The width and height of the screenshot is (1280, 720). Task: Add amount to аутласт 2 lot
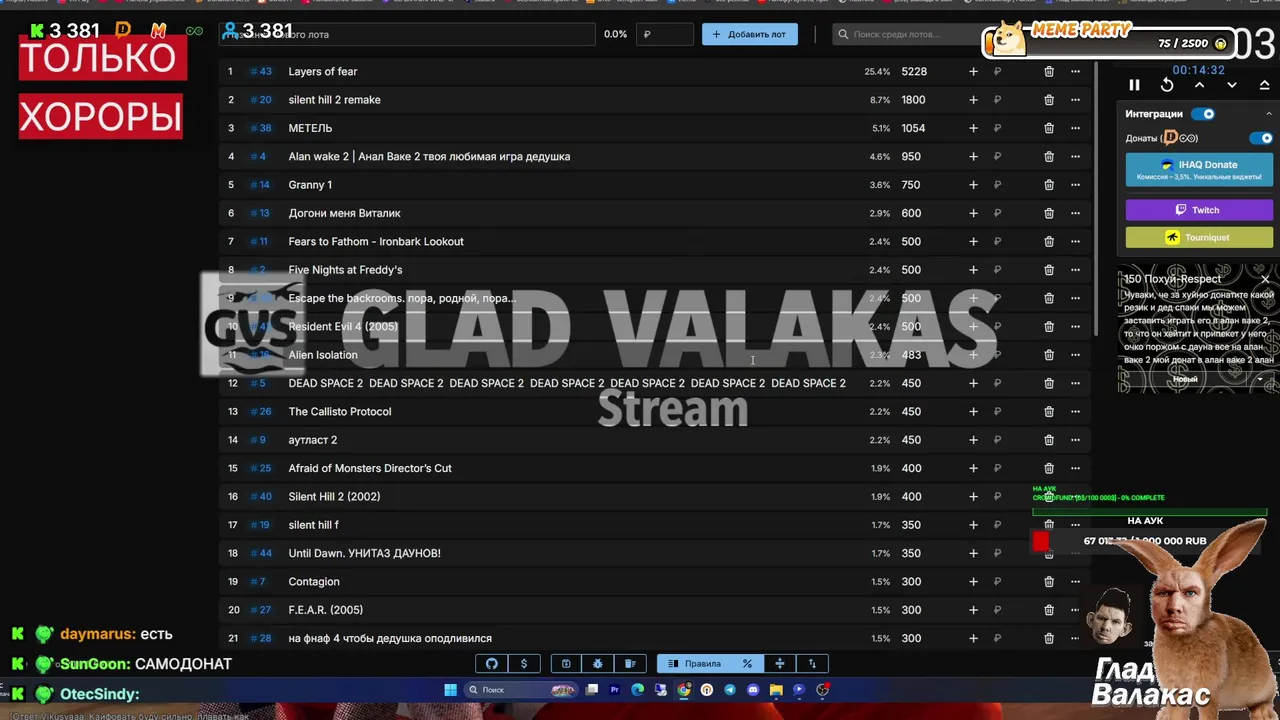pos(973,440)
